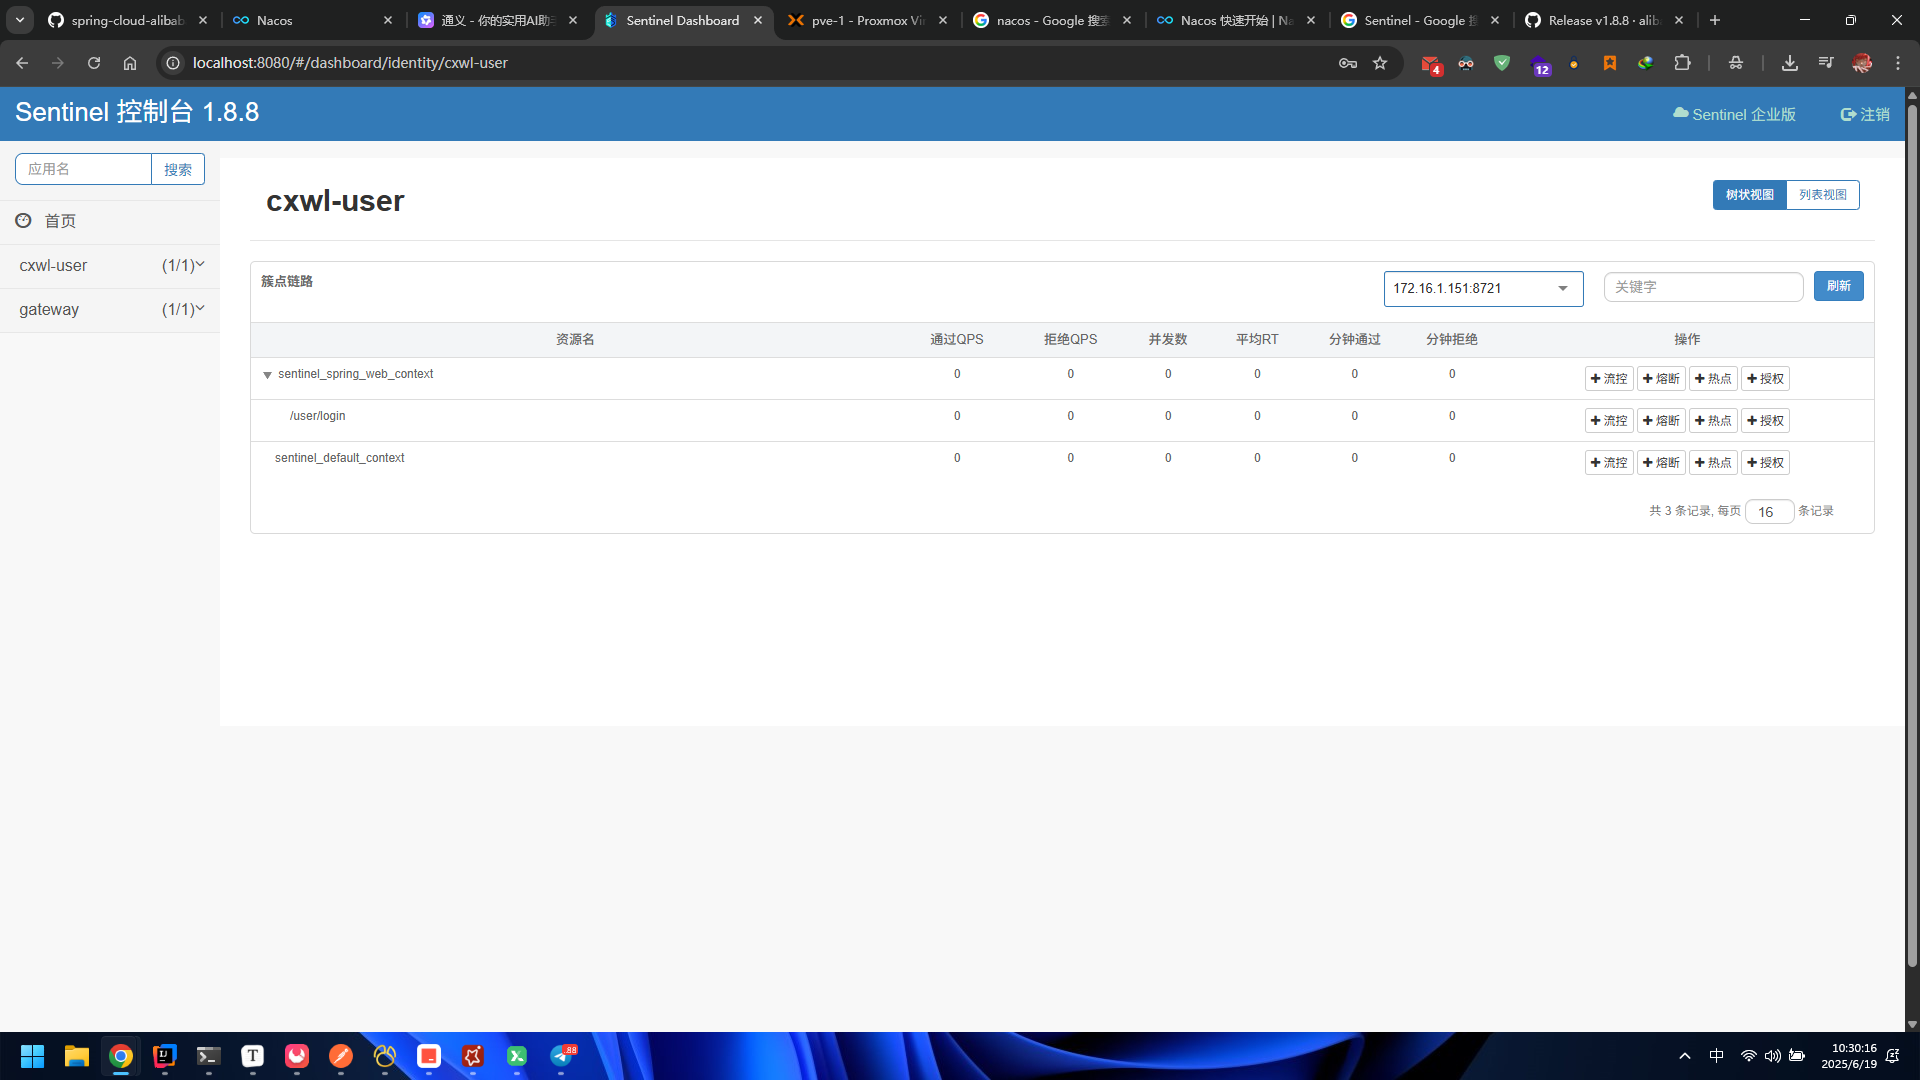Switch to list view toggle
Image resolution: width=1920 pixels, height=1080 pixels.
(1822, 195)
